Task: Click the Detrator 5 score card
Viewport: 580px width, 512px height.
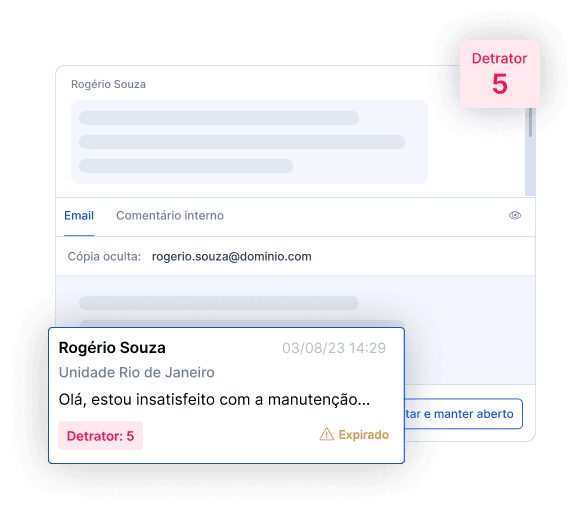Action: click(x=500, y=74)
